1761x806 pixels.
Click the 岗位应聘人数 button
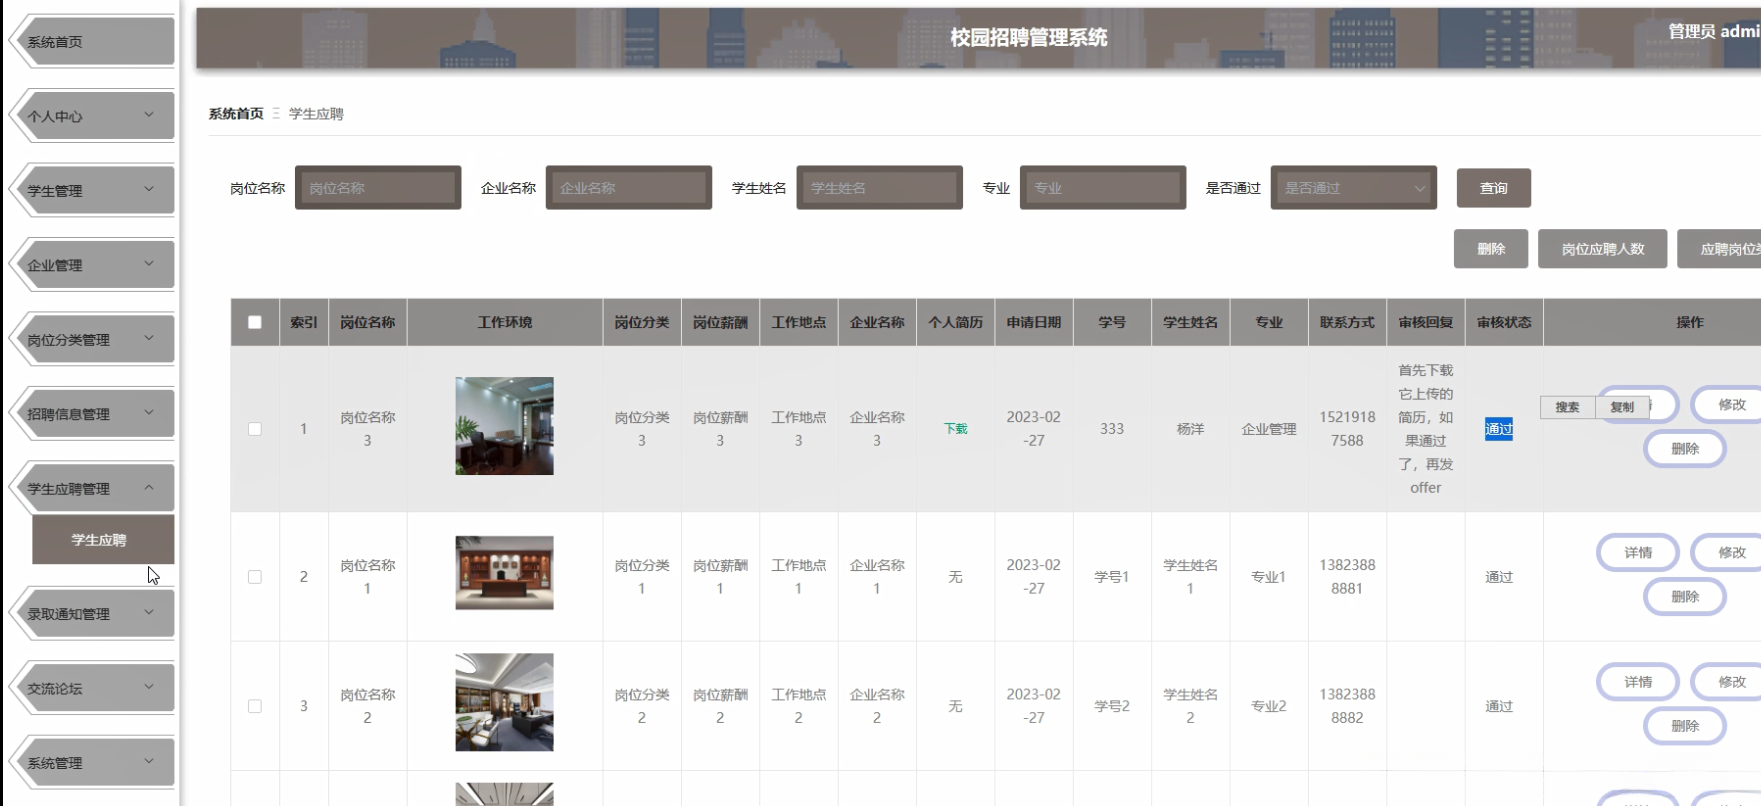(1603, 249)
